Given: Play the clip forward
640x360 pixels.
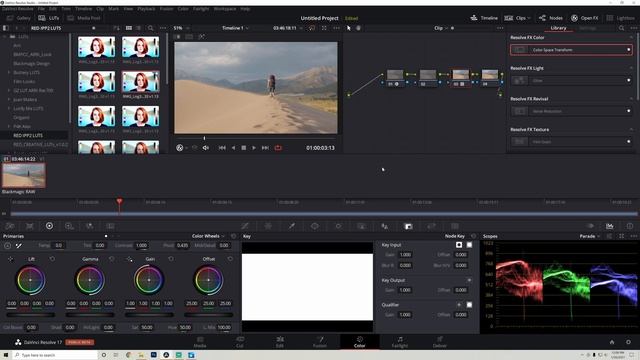Looking at the screenshot, I should [254, 148].
